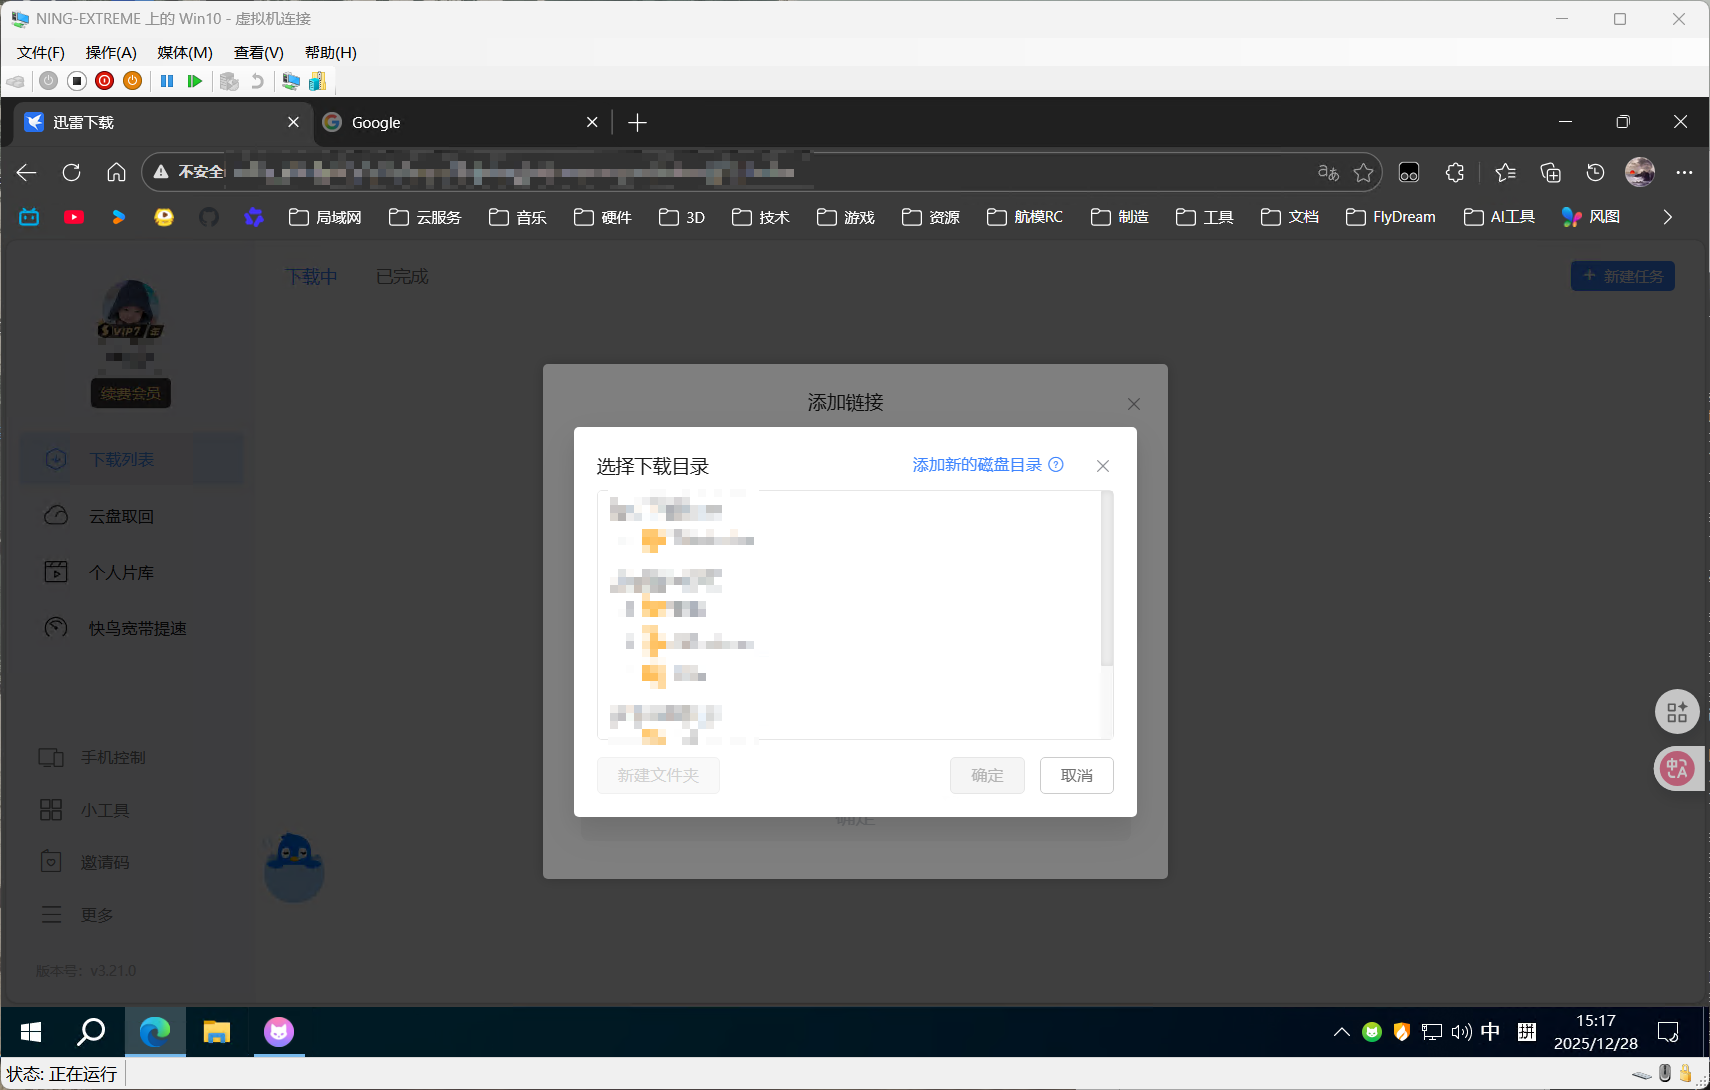Open the Windows Start menu

pyautogui.click(x=31, y=1032)
